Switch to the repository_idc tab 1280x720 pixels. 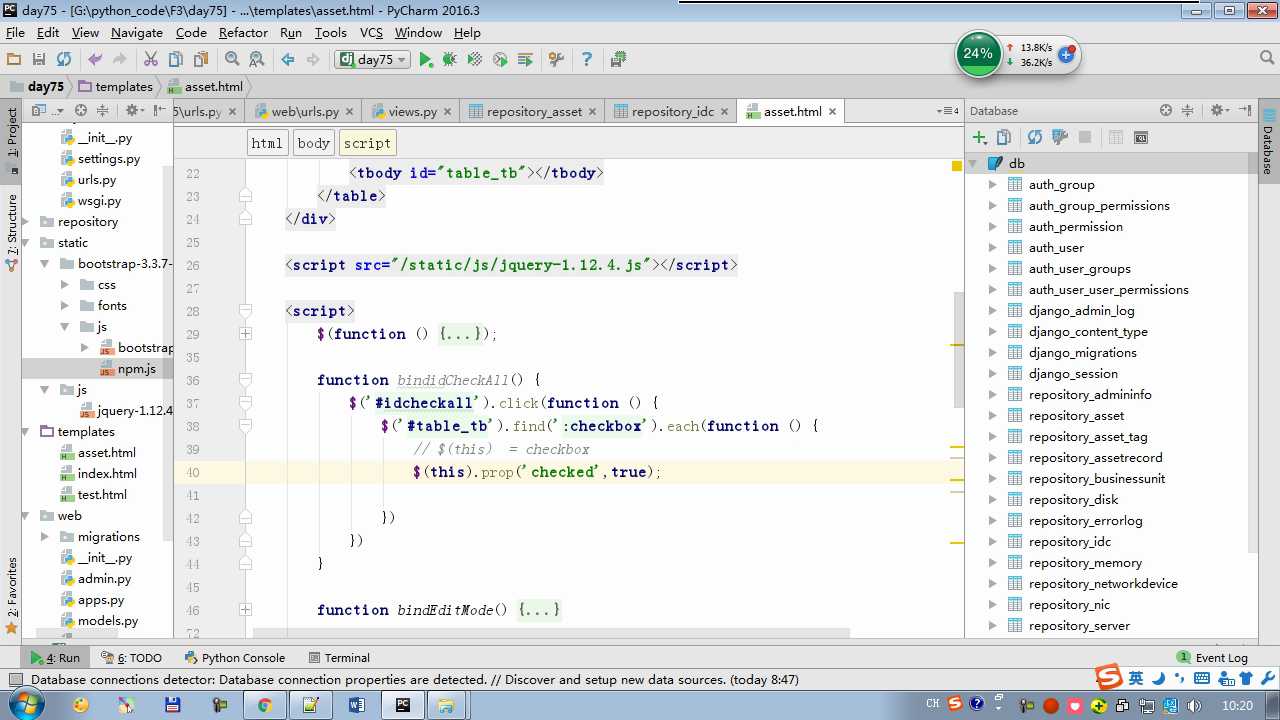(673, 112)
